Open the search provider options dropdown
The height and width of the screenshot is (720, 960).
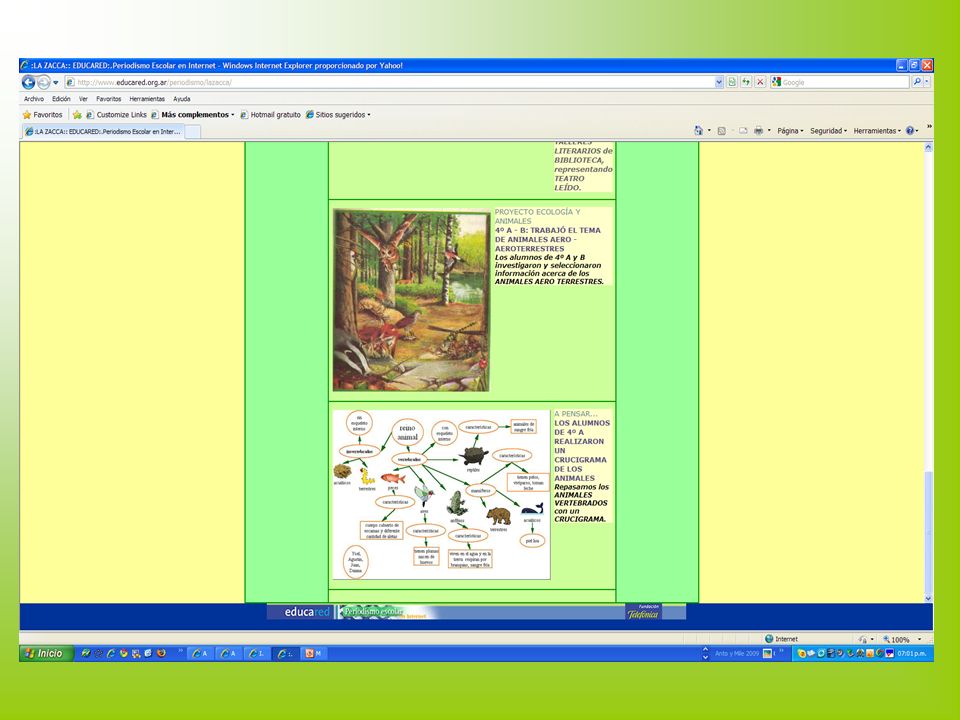[927, 82]
